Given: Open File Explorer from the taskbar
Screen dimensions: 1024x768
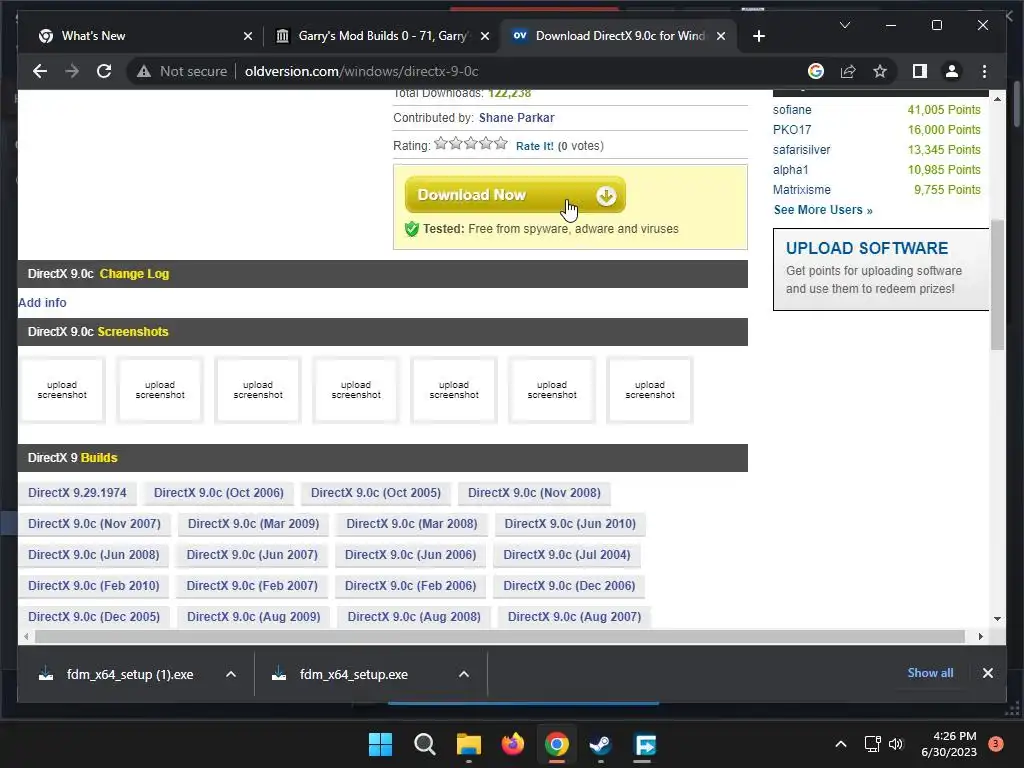Looking at the screenshot, I should [468, 744].
